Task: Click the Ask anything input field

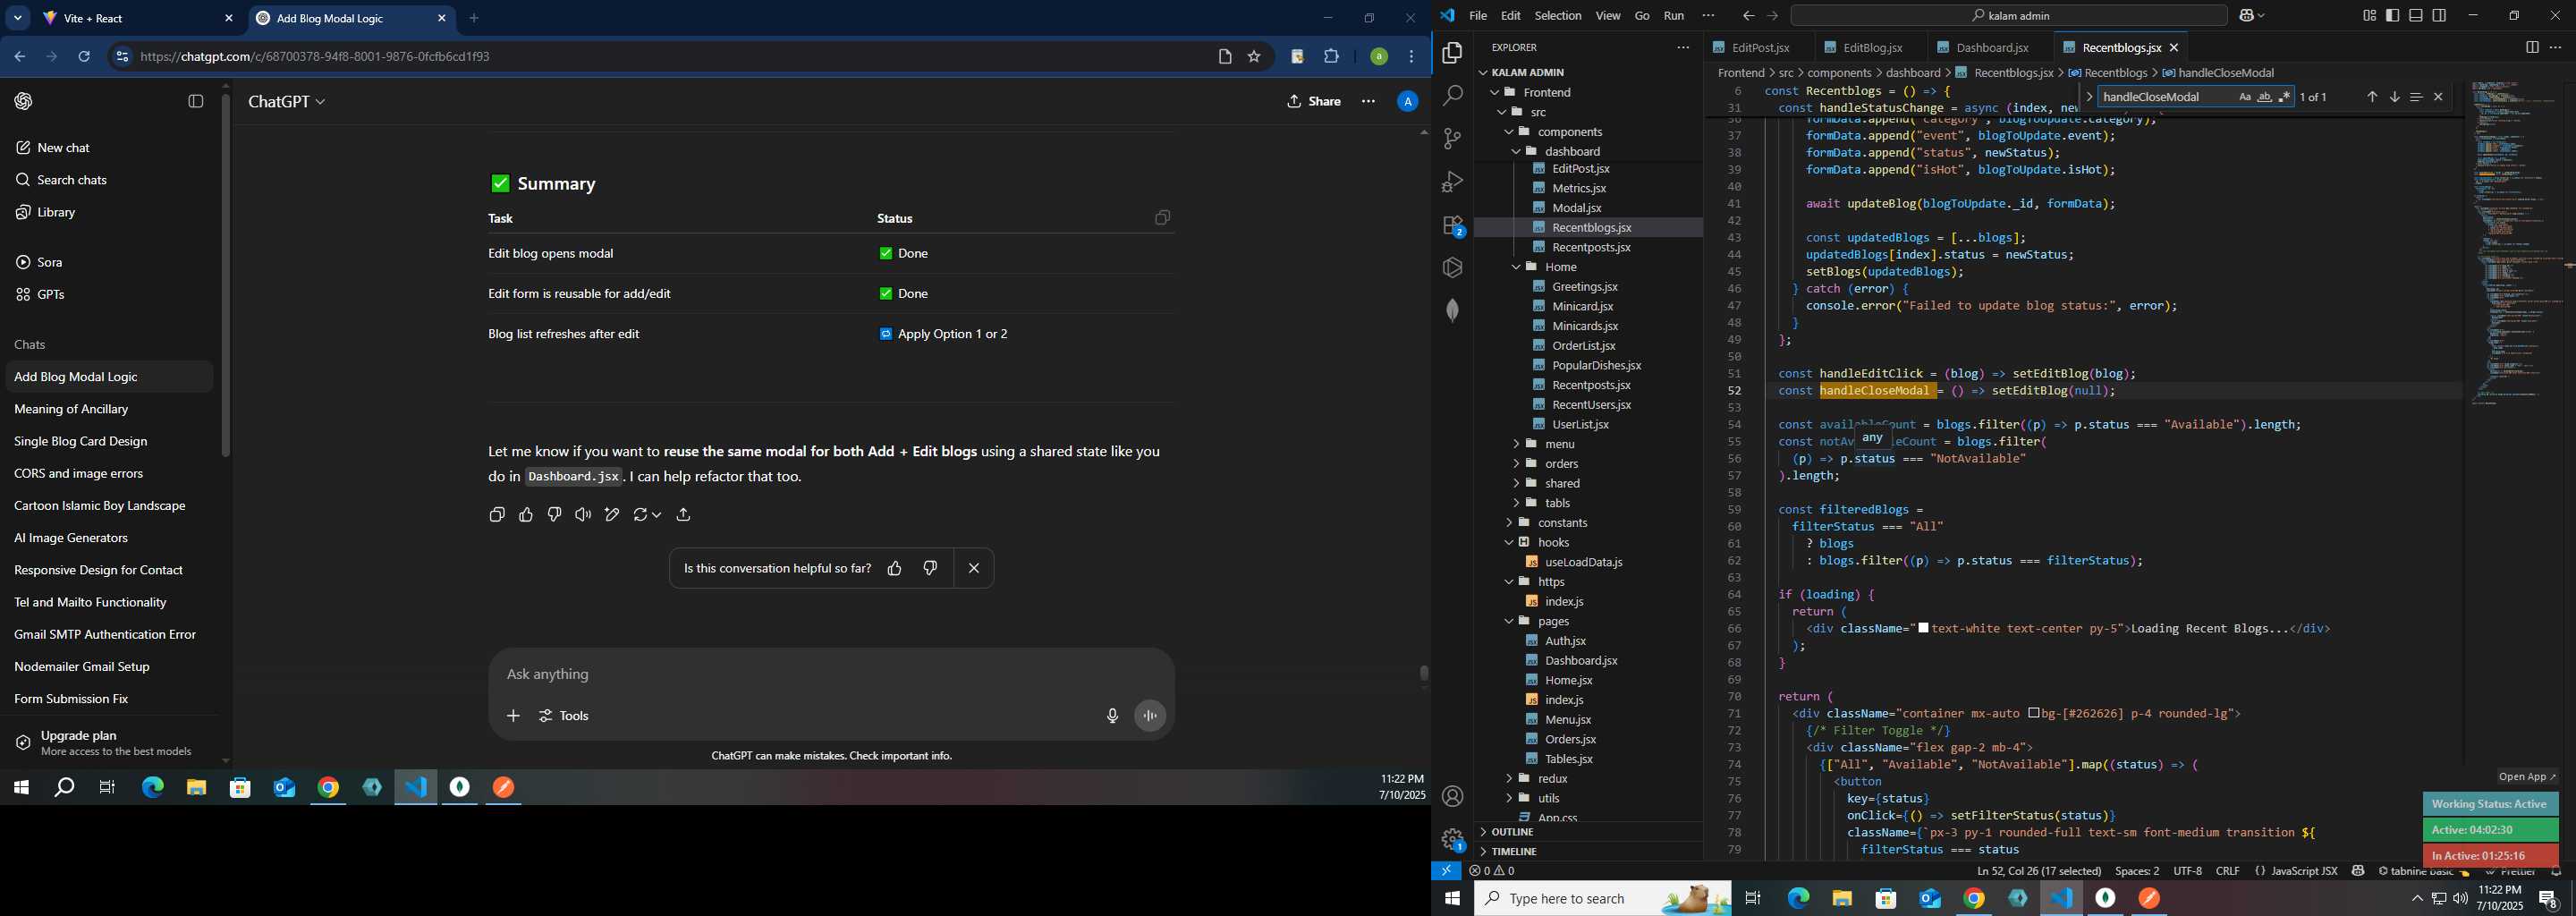Action: (830, 675)
